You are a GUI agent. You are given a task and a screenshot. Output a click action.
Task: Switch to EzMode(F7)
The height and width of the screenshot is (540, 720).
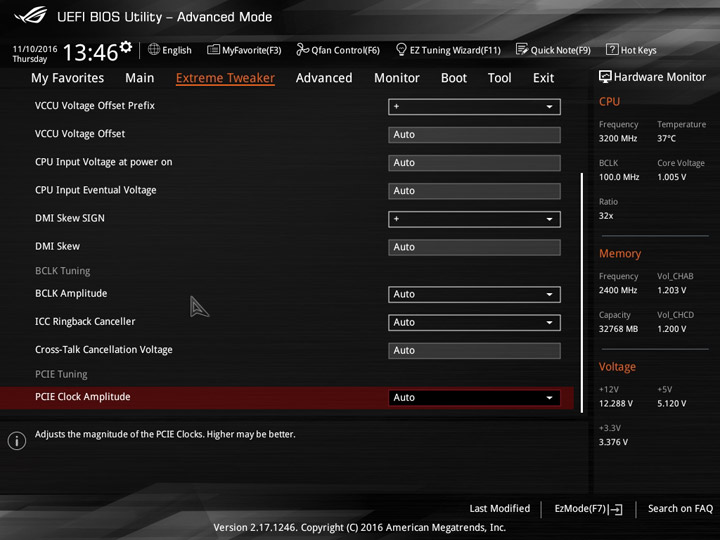[580, 509]
